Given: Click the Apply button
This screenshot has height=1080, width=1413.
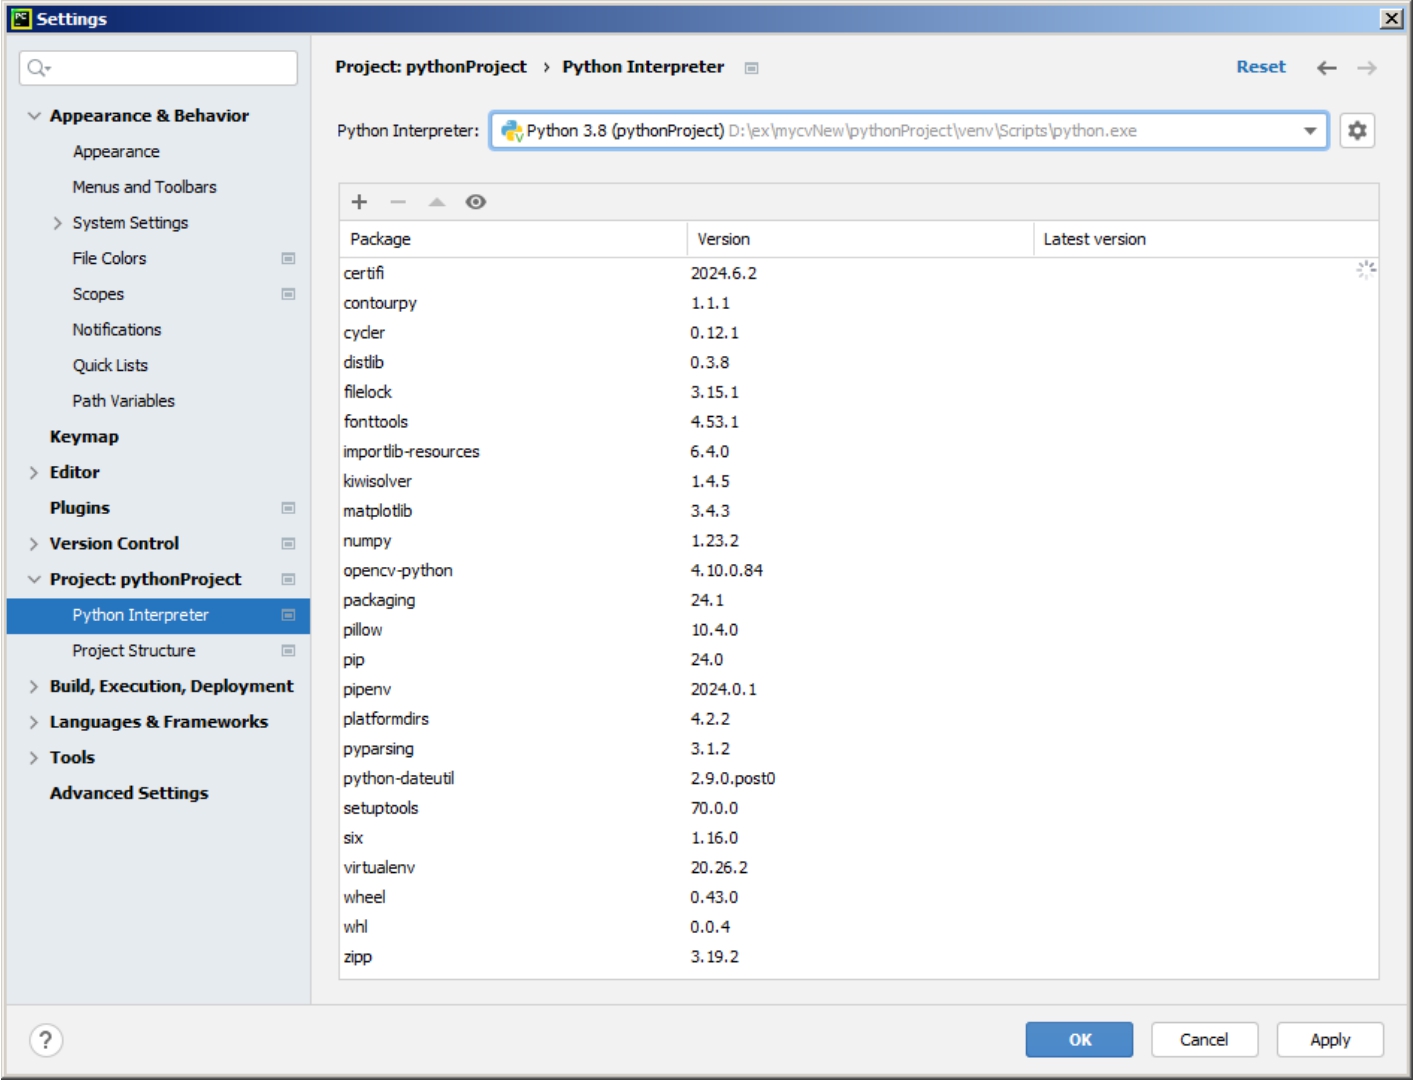Looking at the screenshot, I should [1329, 1040].
